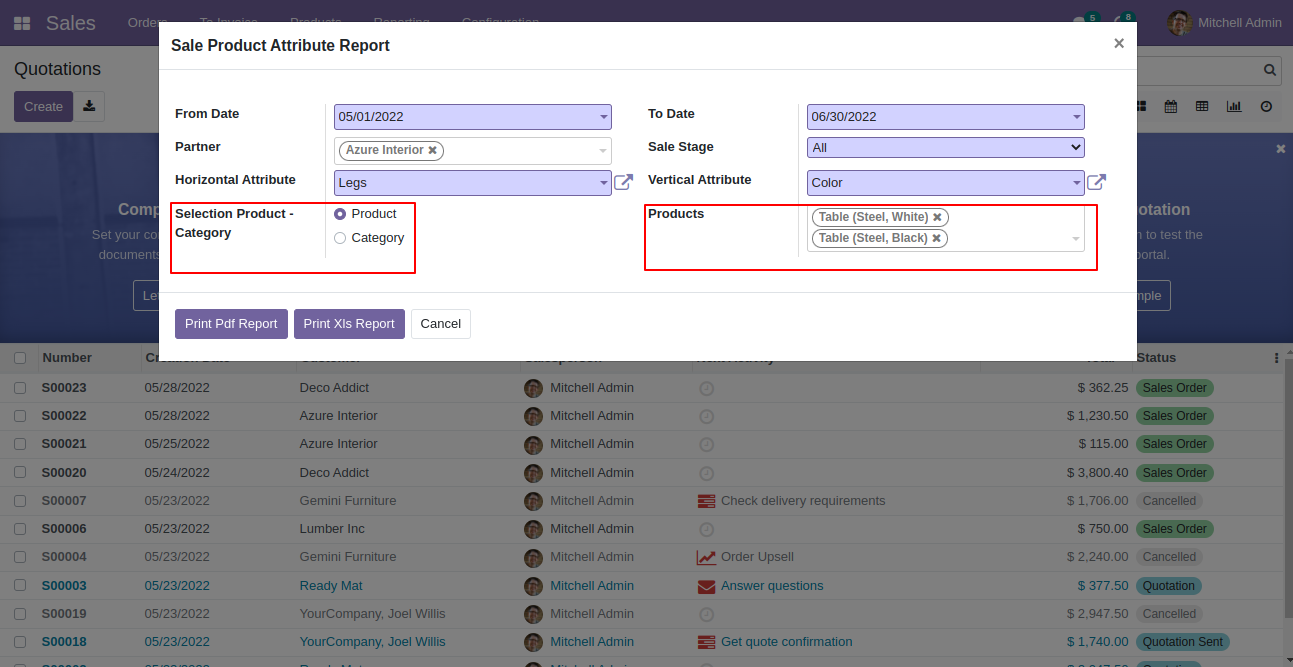1293x667 pixels.
Task: Open the optional columns three-dot menu
Action: pyautogui.click(x=1276, y=358)
